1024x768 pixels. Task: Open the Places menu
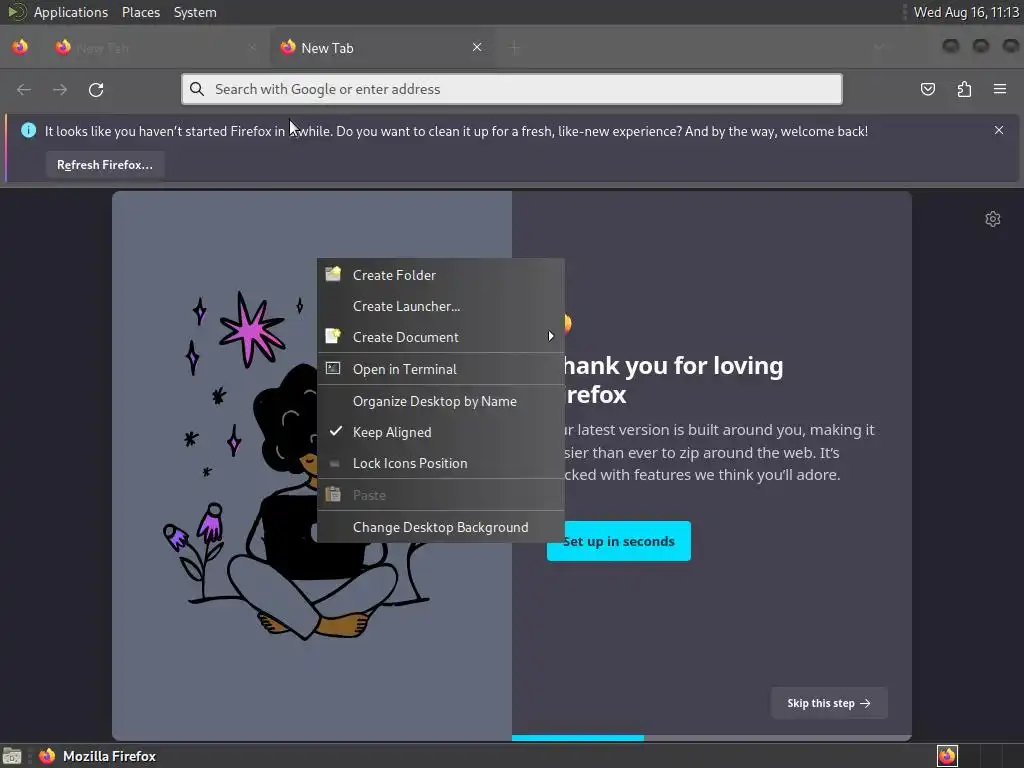[x=140, y=12]
